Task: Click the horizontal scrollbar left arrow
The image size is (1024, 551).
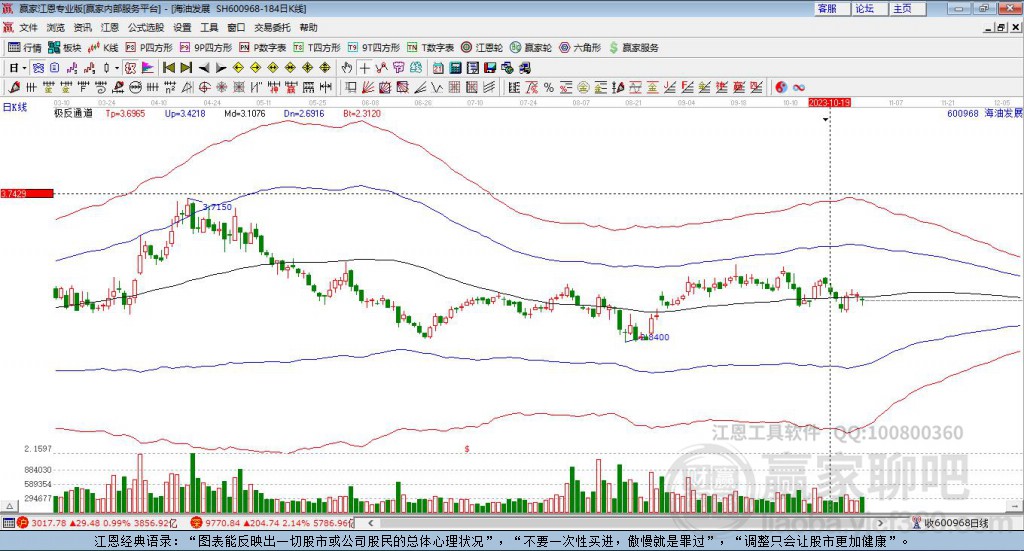Action: coord(371,523)
